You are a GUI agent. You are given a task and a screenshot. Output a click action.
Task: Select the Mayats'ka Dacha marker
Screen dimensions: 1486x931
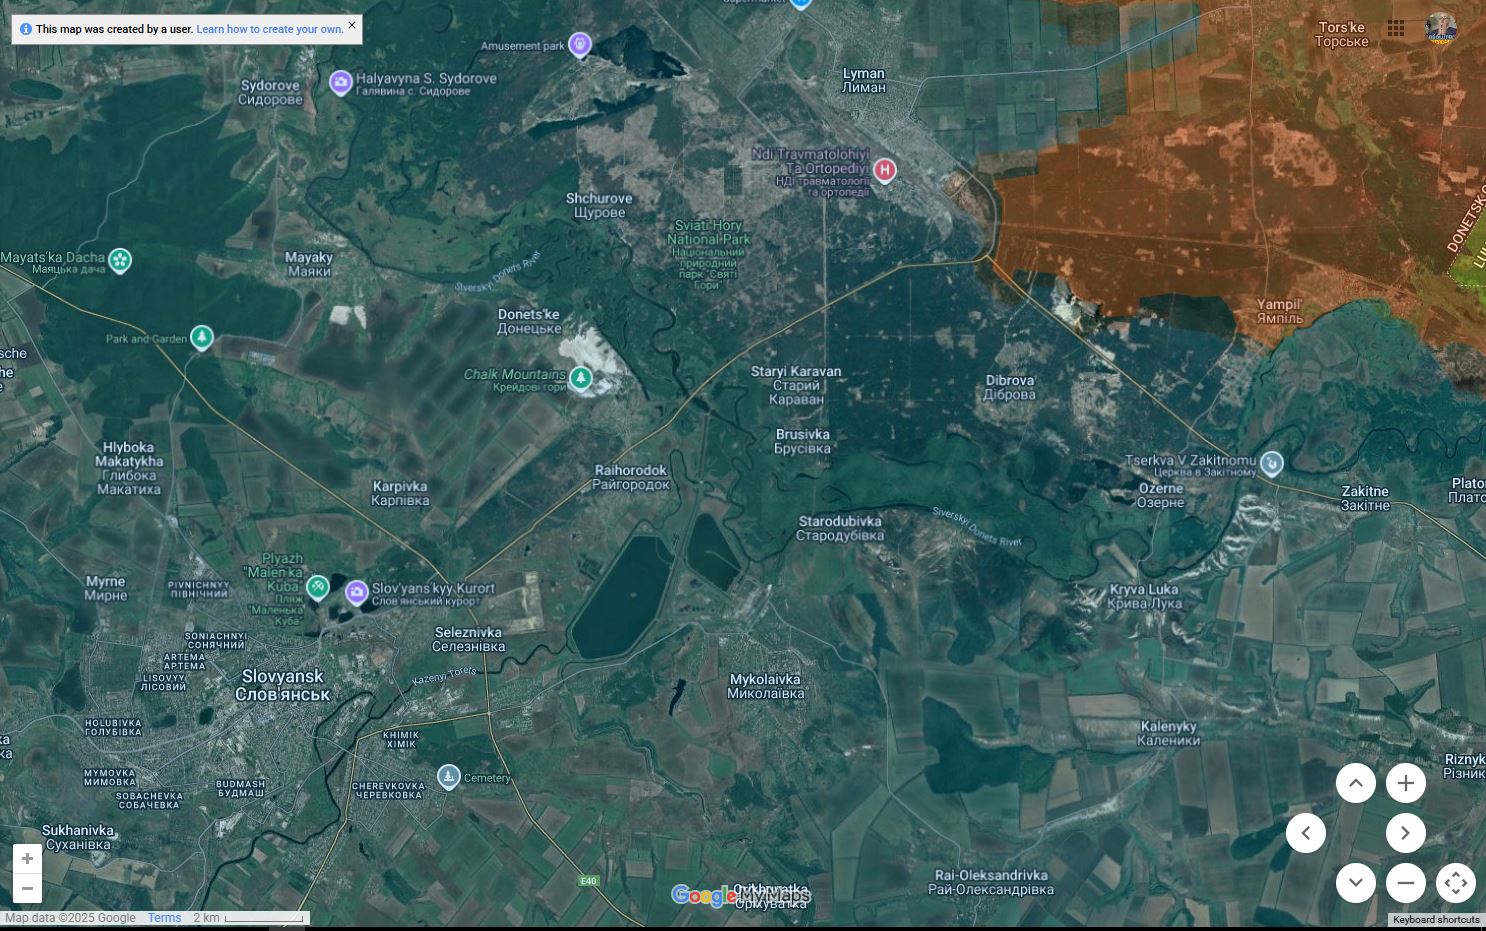coord(120,260)
